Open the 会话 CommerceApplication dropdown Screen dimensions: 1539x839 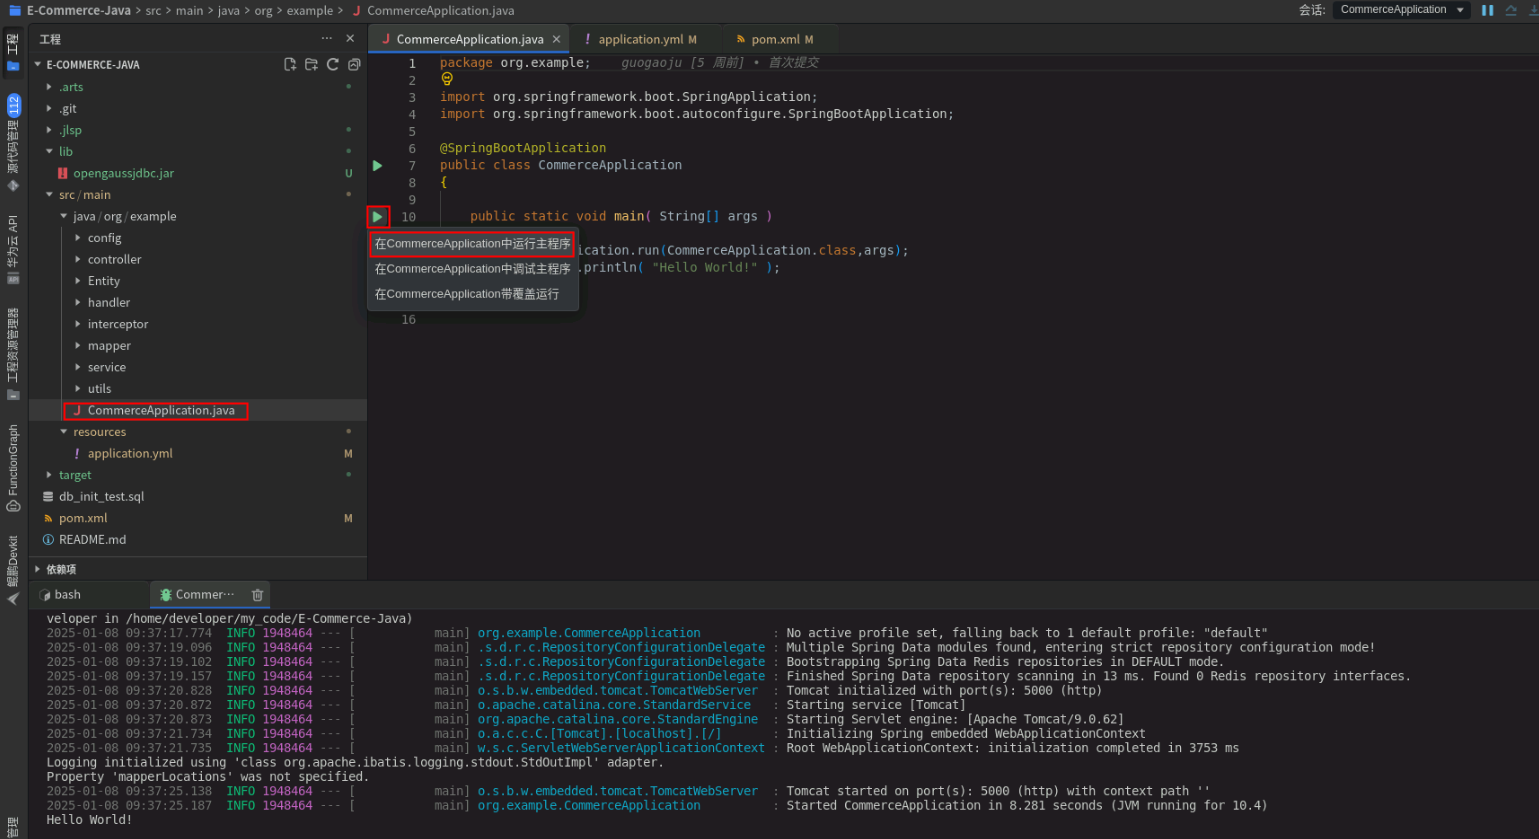pyautogui.click(x=1401, y=10)
